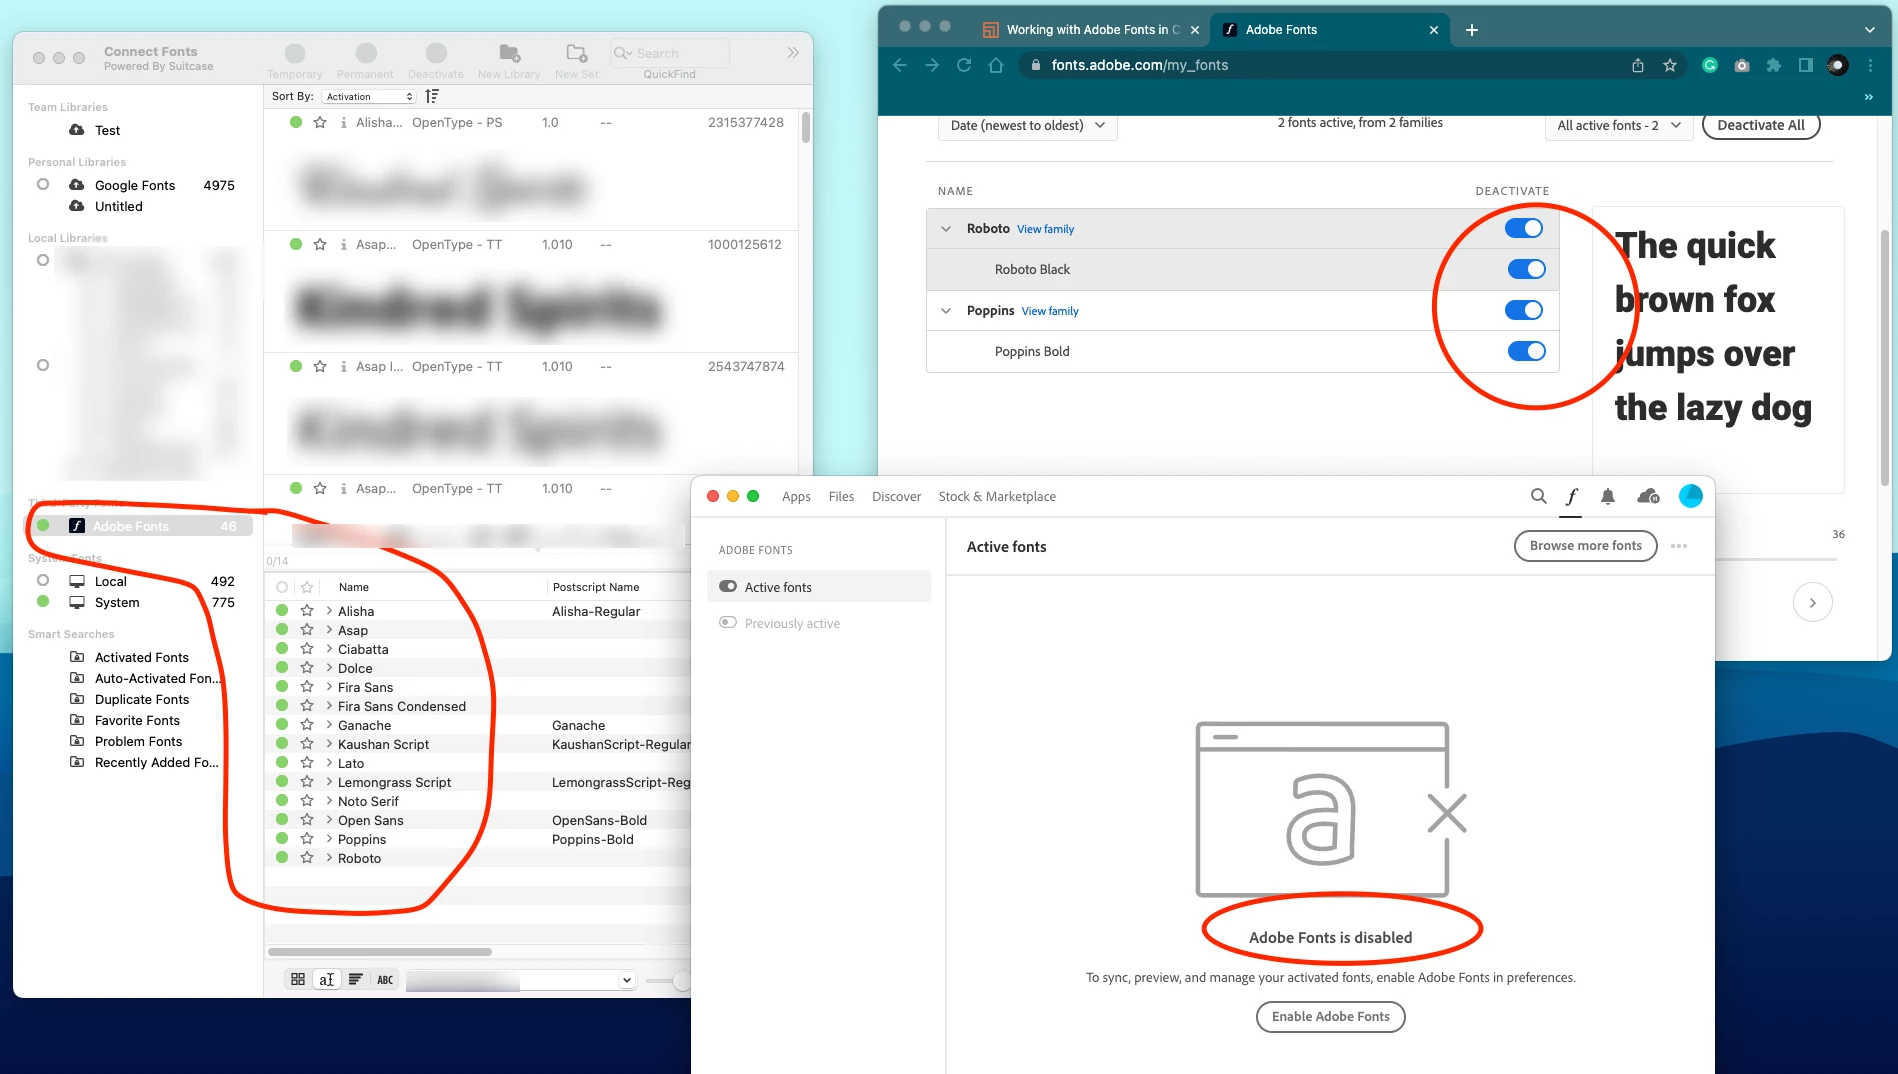Click the Enable Adobe Fonts button

pos(1330,1017)
